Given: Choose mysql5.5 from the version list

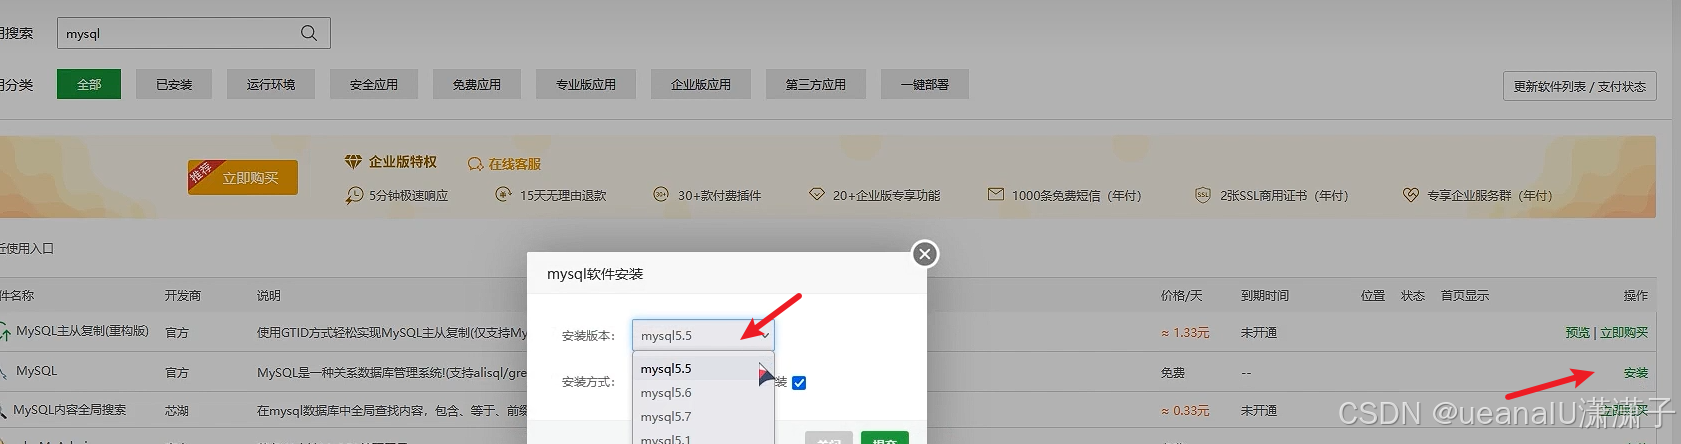Looking at the screenshot, I should tap(703, 369).
